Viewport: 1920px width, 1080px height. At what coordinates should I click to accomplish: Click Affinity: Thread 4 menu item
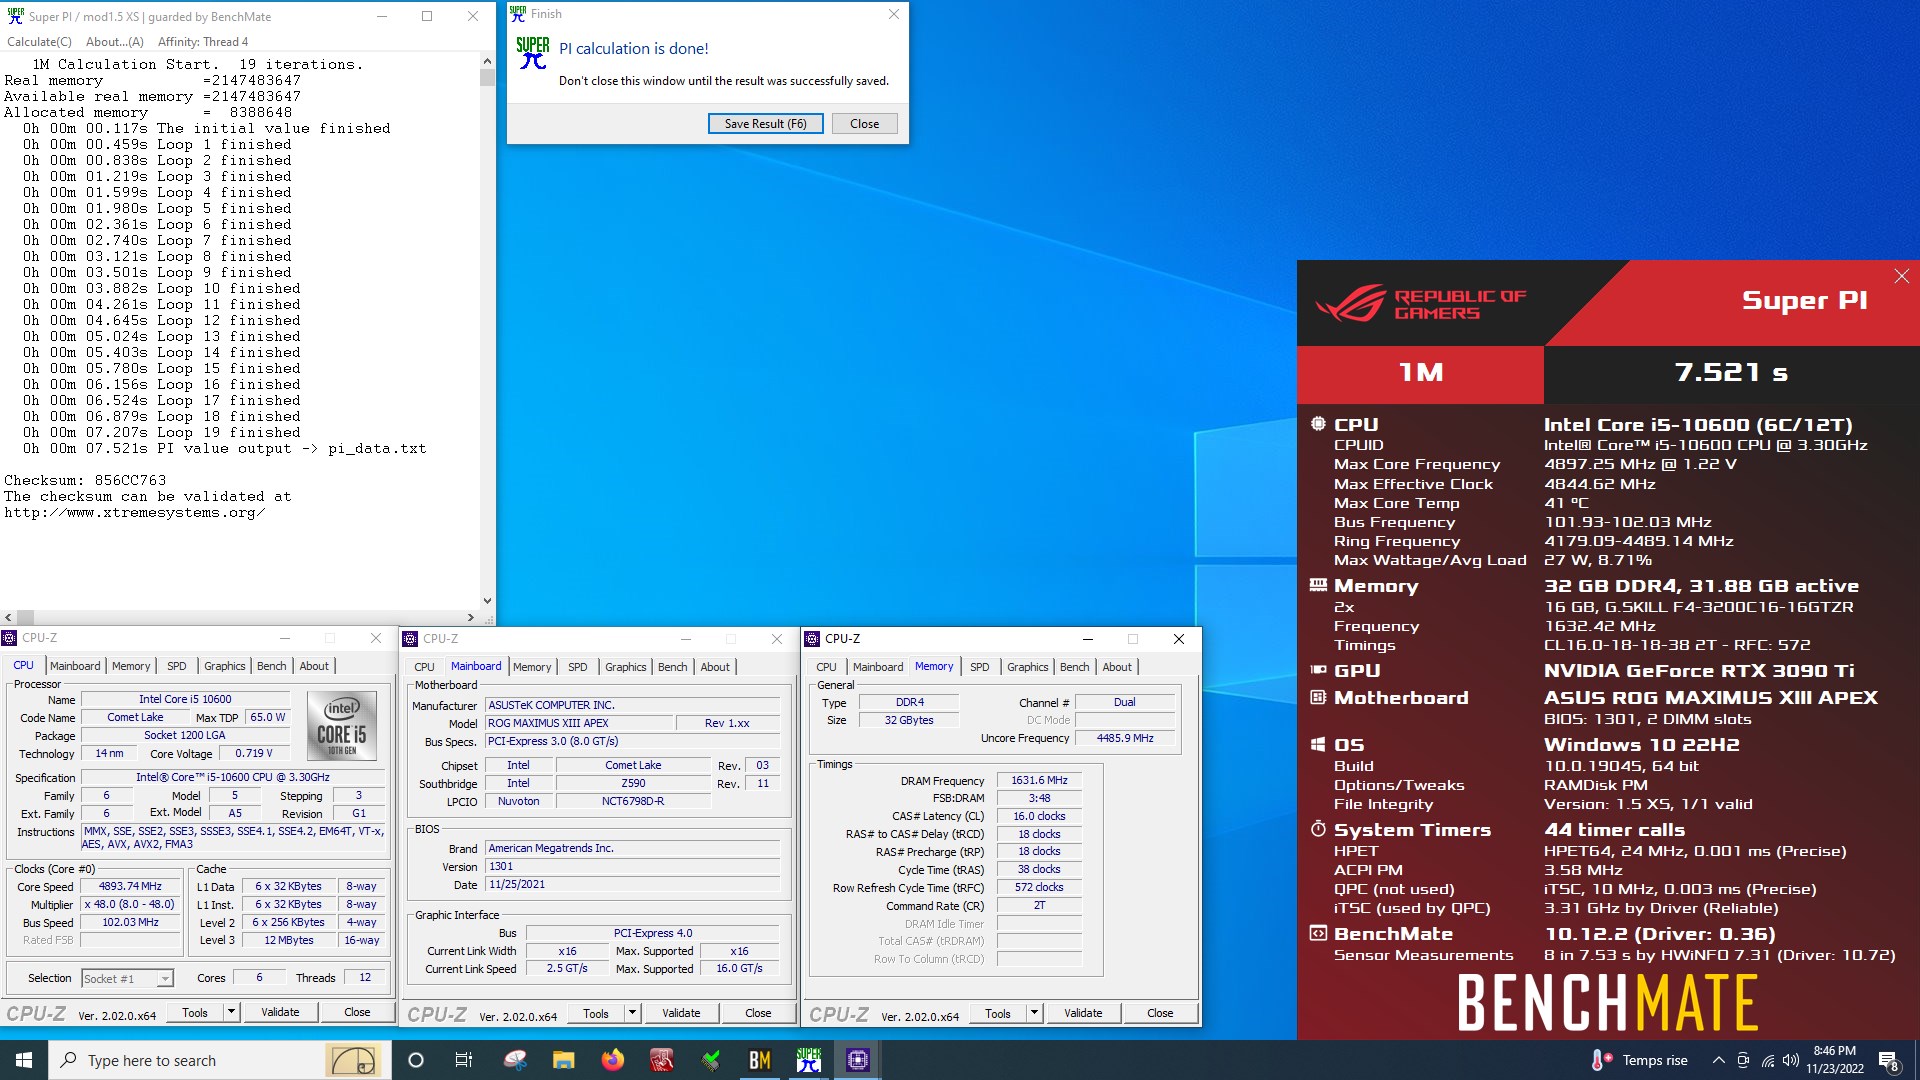[x=203, y=42]
